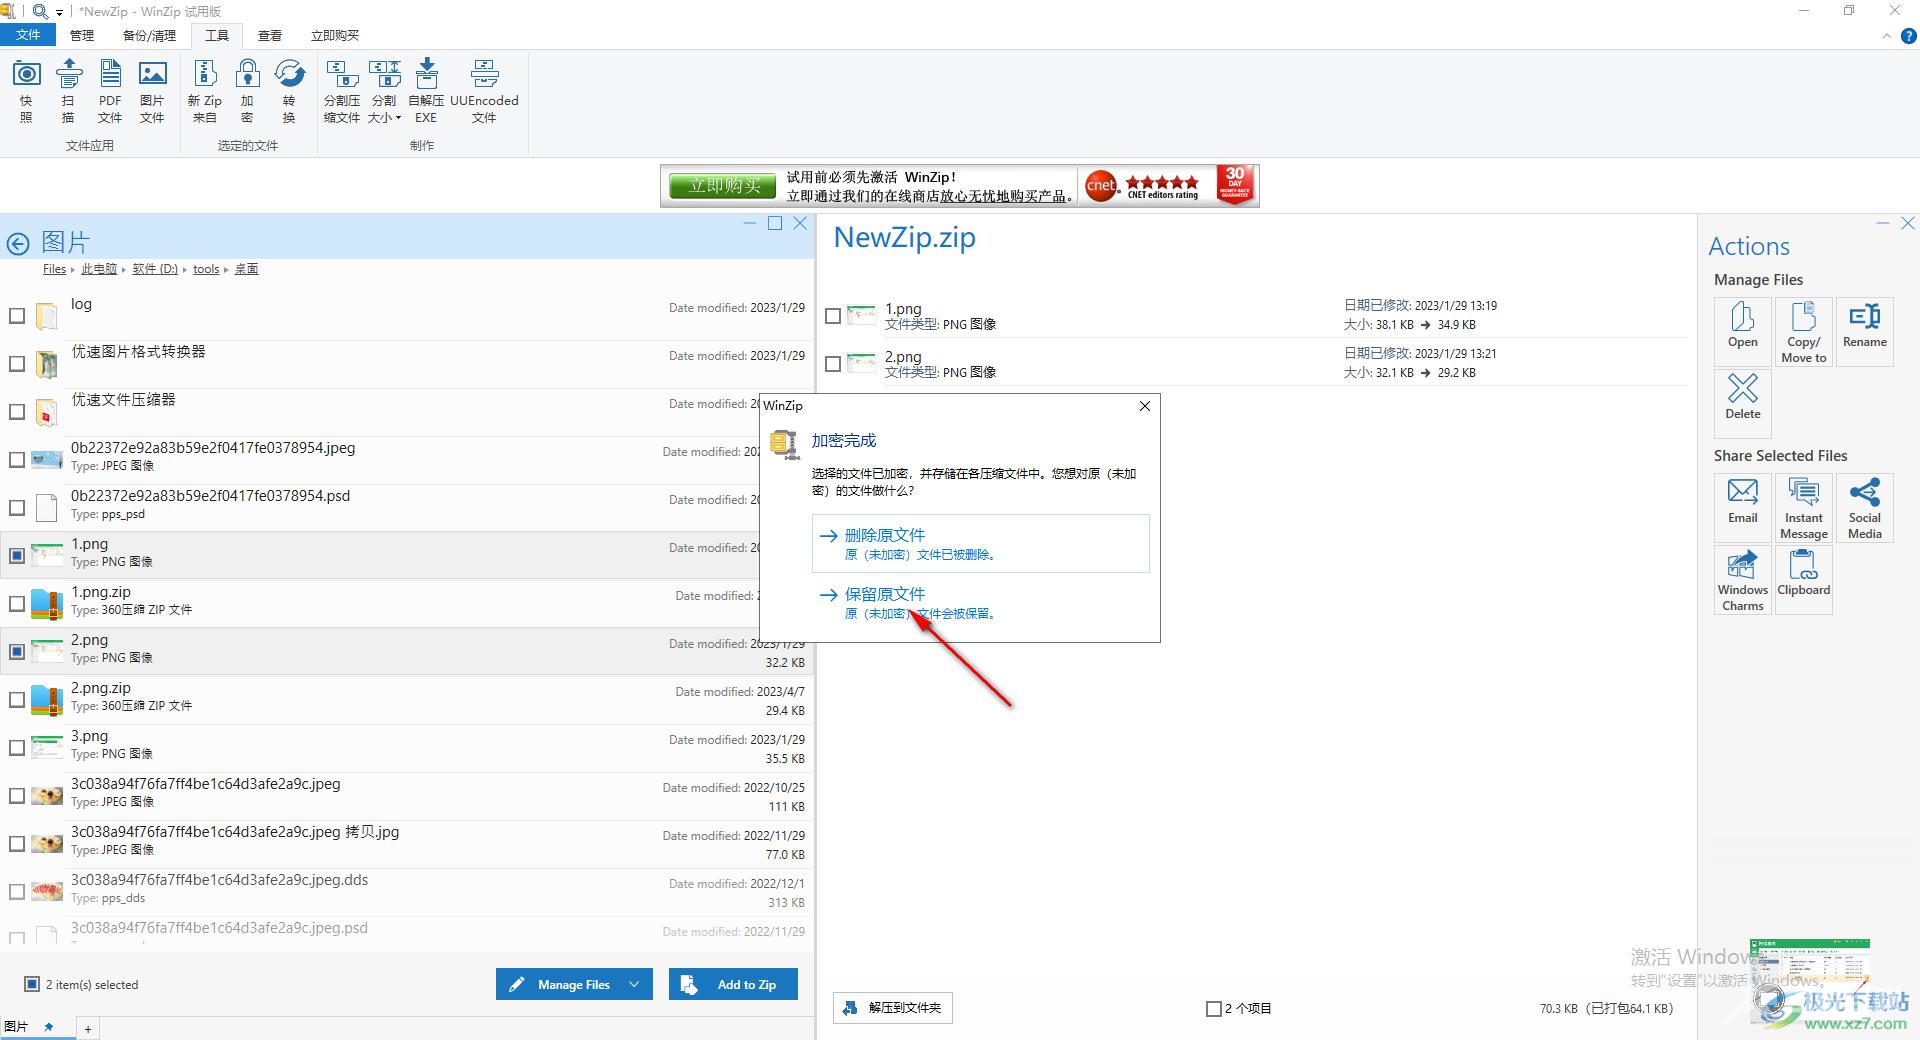Toggle checkbox for the log folder

(x=17, y=316)
